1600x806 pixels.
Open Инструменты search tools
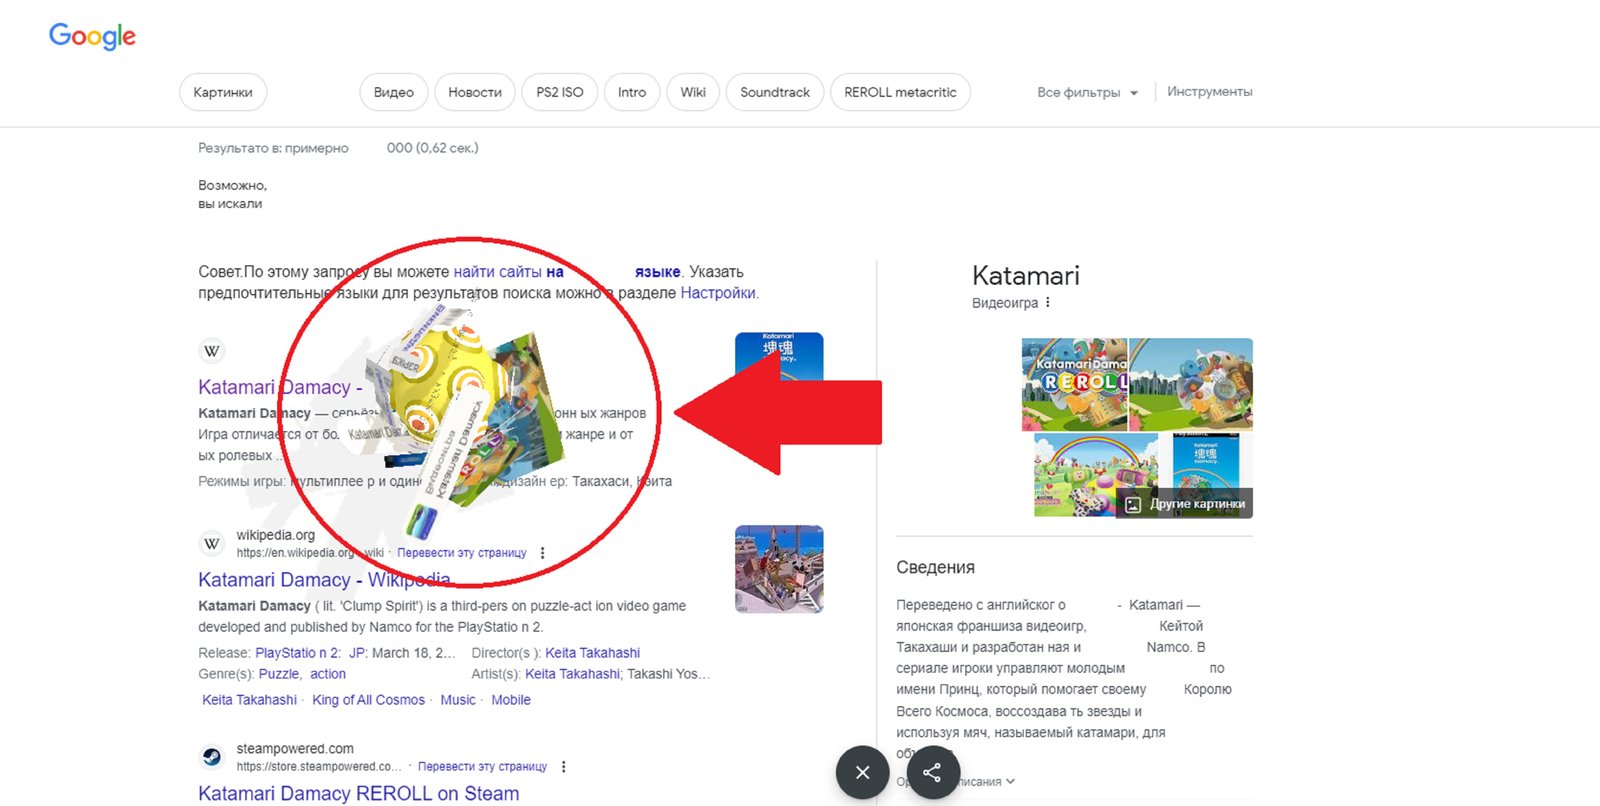1209,91
